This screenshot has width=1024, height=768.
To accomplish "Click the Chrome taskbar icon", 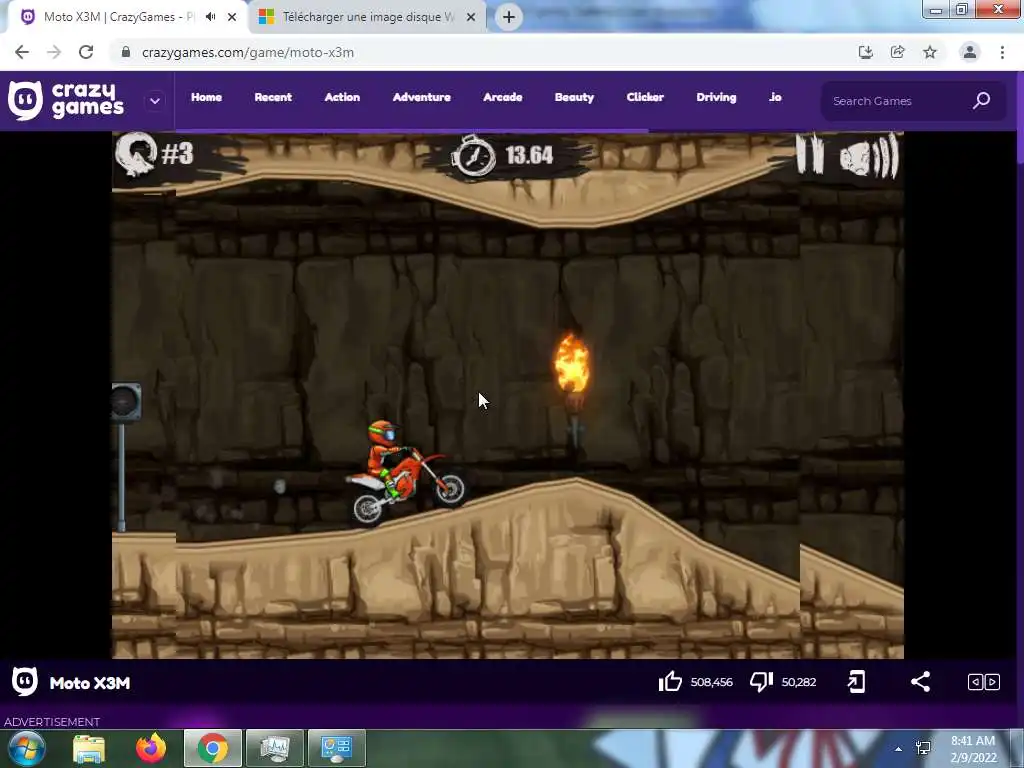I will [213, 748].
